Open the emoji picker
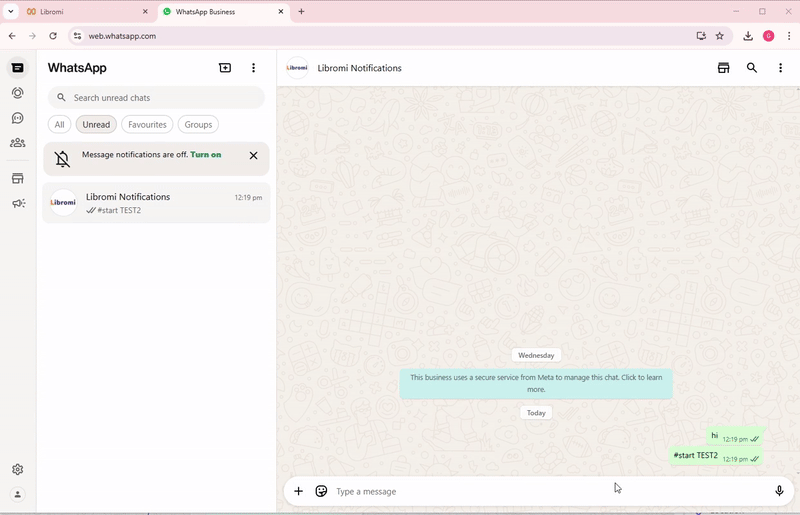This screenshot has height=515, width=800. [321, 491]
